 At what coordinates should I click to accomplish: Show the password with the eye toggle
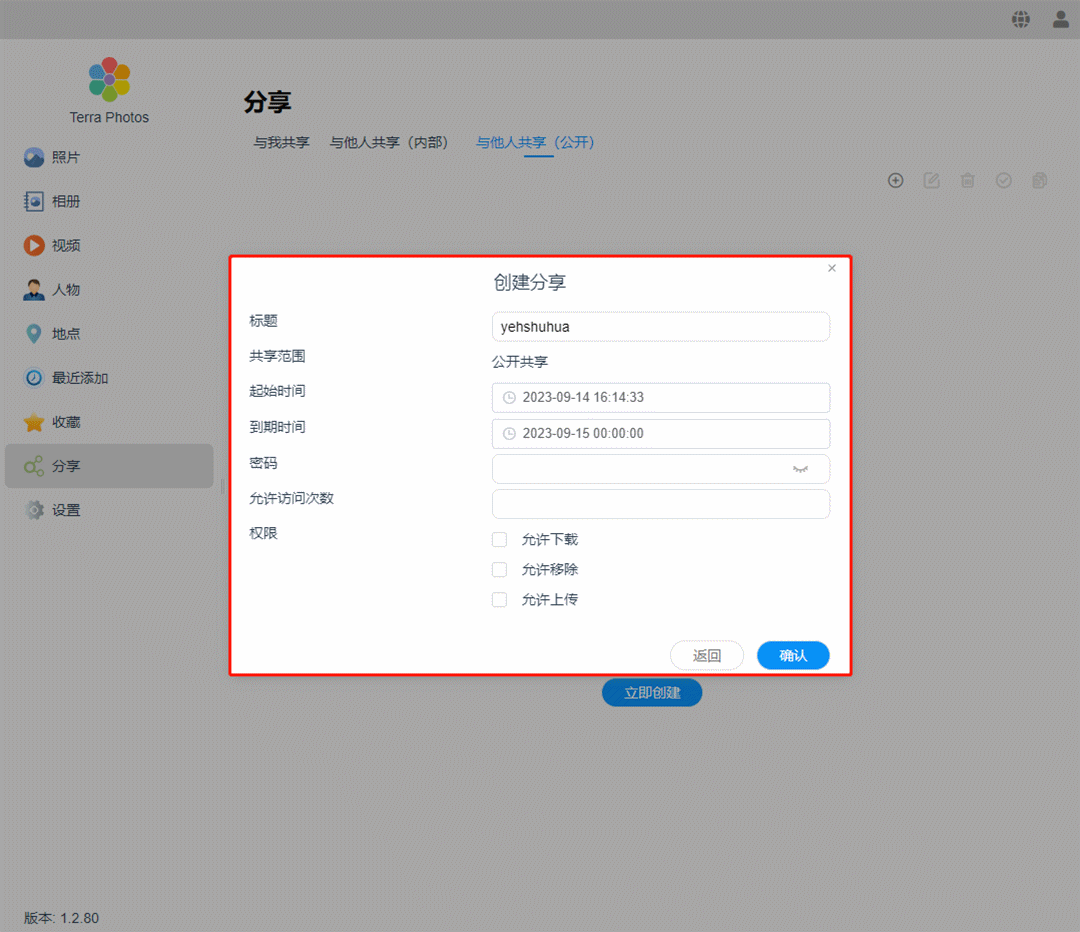[800, 468]
